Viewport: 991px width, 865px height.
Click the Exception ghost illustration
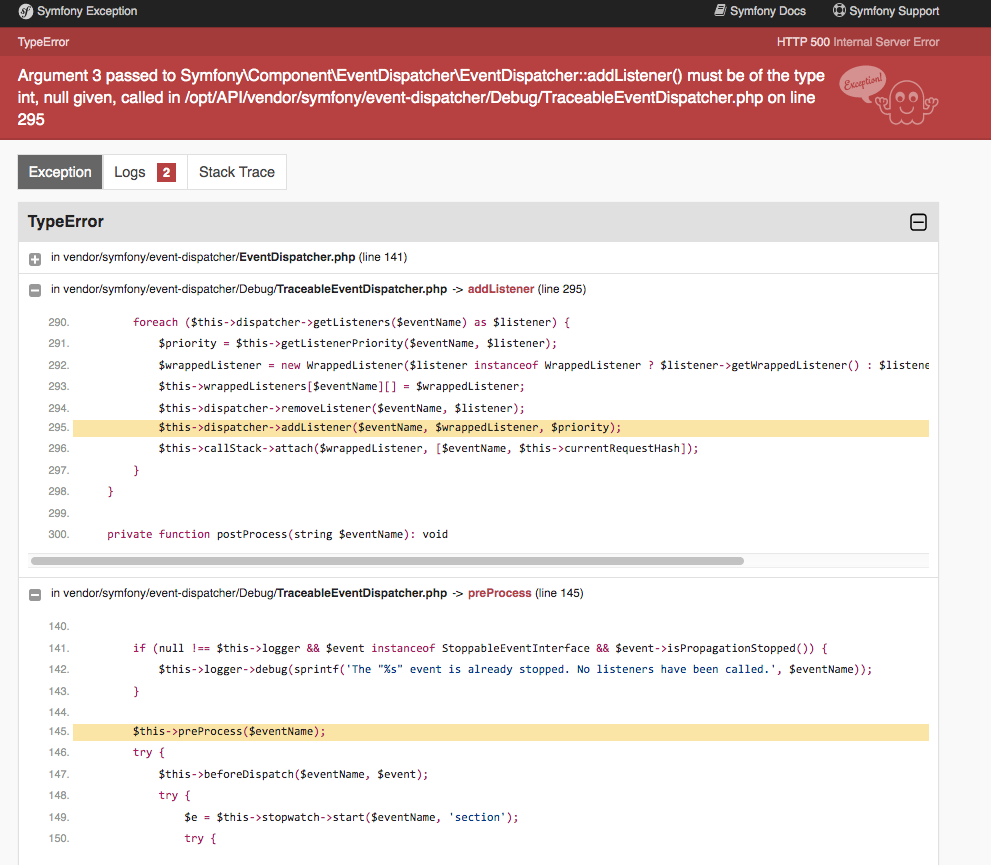[890, 95]
